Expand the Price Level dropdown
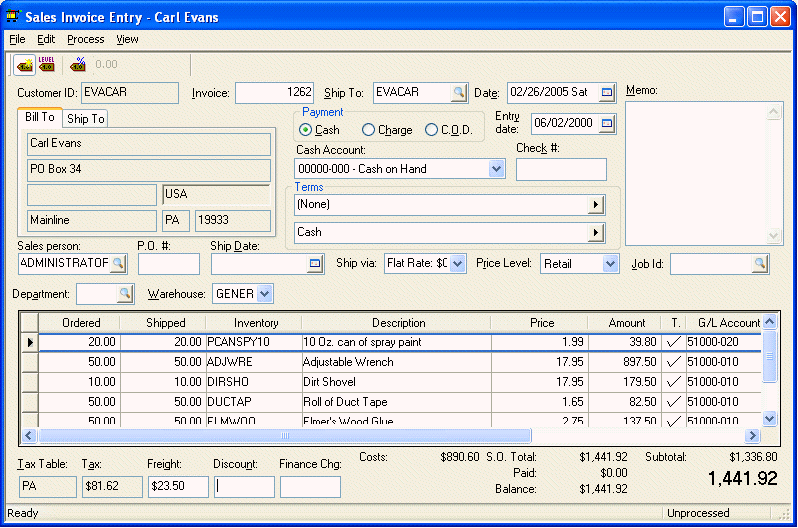This screenshot has width=798, height=528. click(x=610, y=264)
